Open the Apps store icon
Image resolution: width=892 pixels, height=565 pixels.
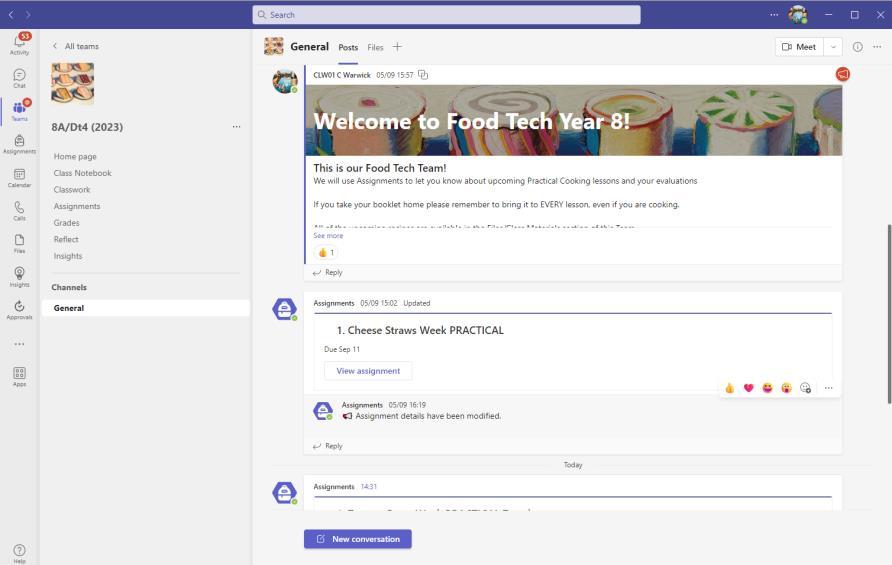point(19,376)
